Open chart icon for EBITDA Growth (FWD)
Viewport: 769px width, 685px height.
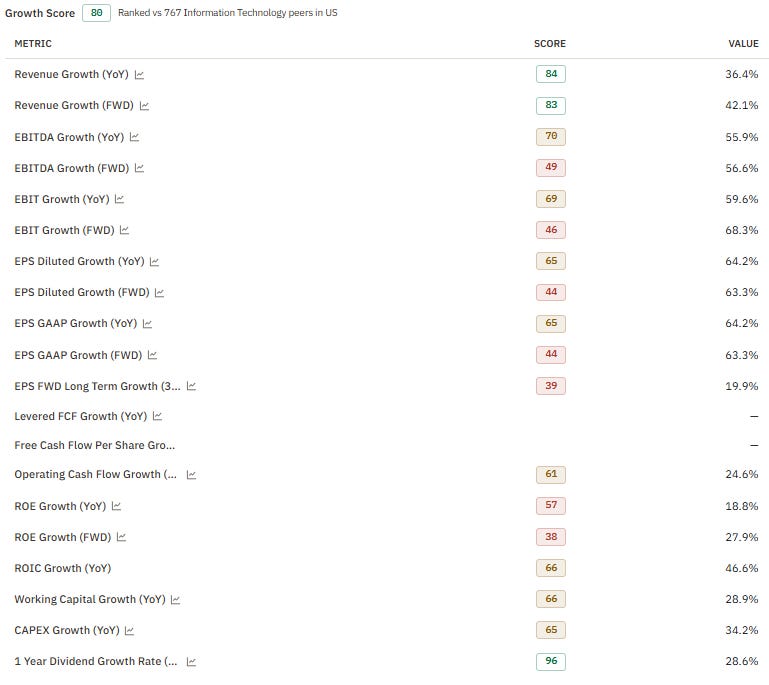[139, 168]
